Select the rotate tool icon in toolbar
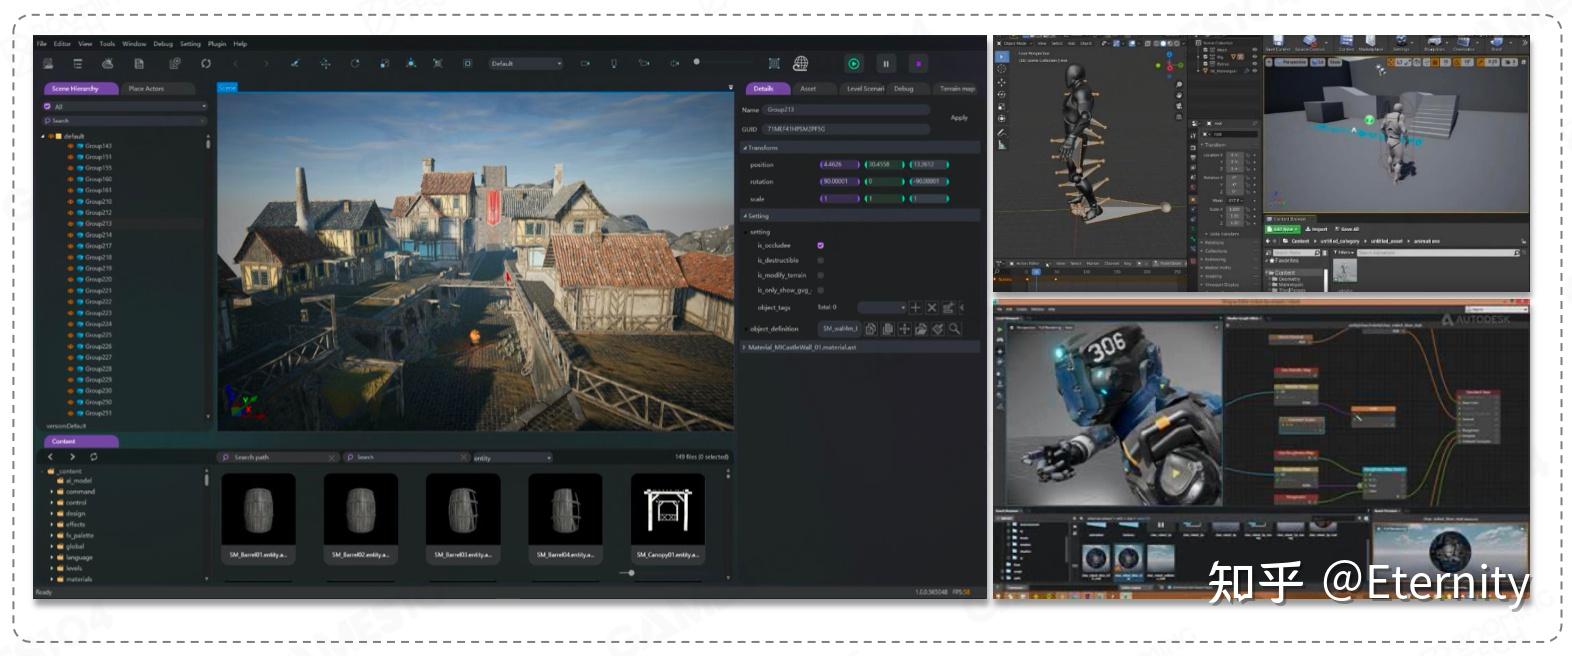The image size is (1572, 656). pyautogui.click(x=355, y=63)
